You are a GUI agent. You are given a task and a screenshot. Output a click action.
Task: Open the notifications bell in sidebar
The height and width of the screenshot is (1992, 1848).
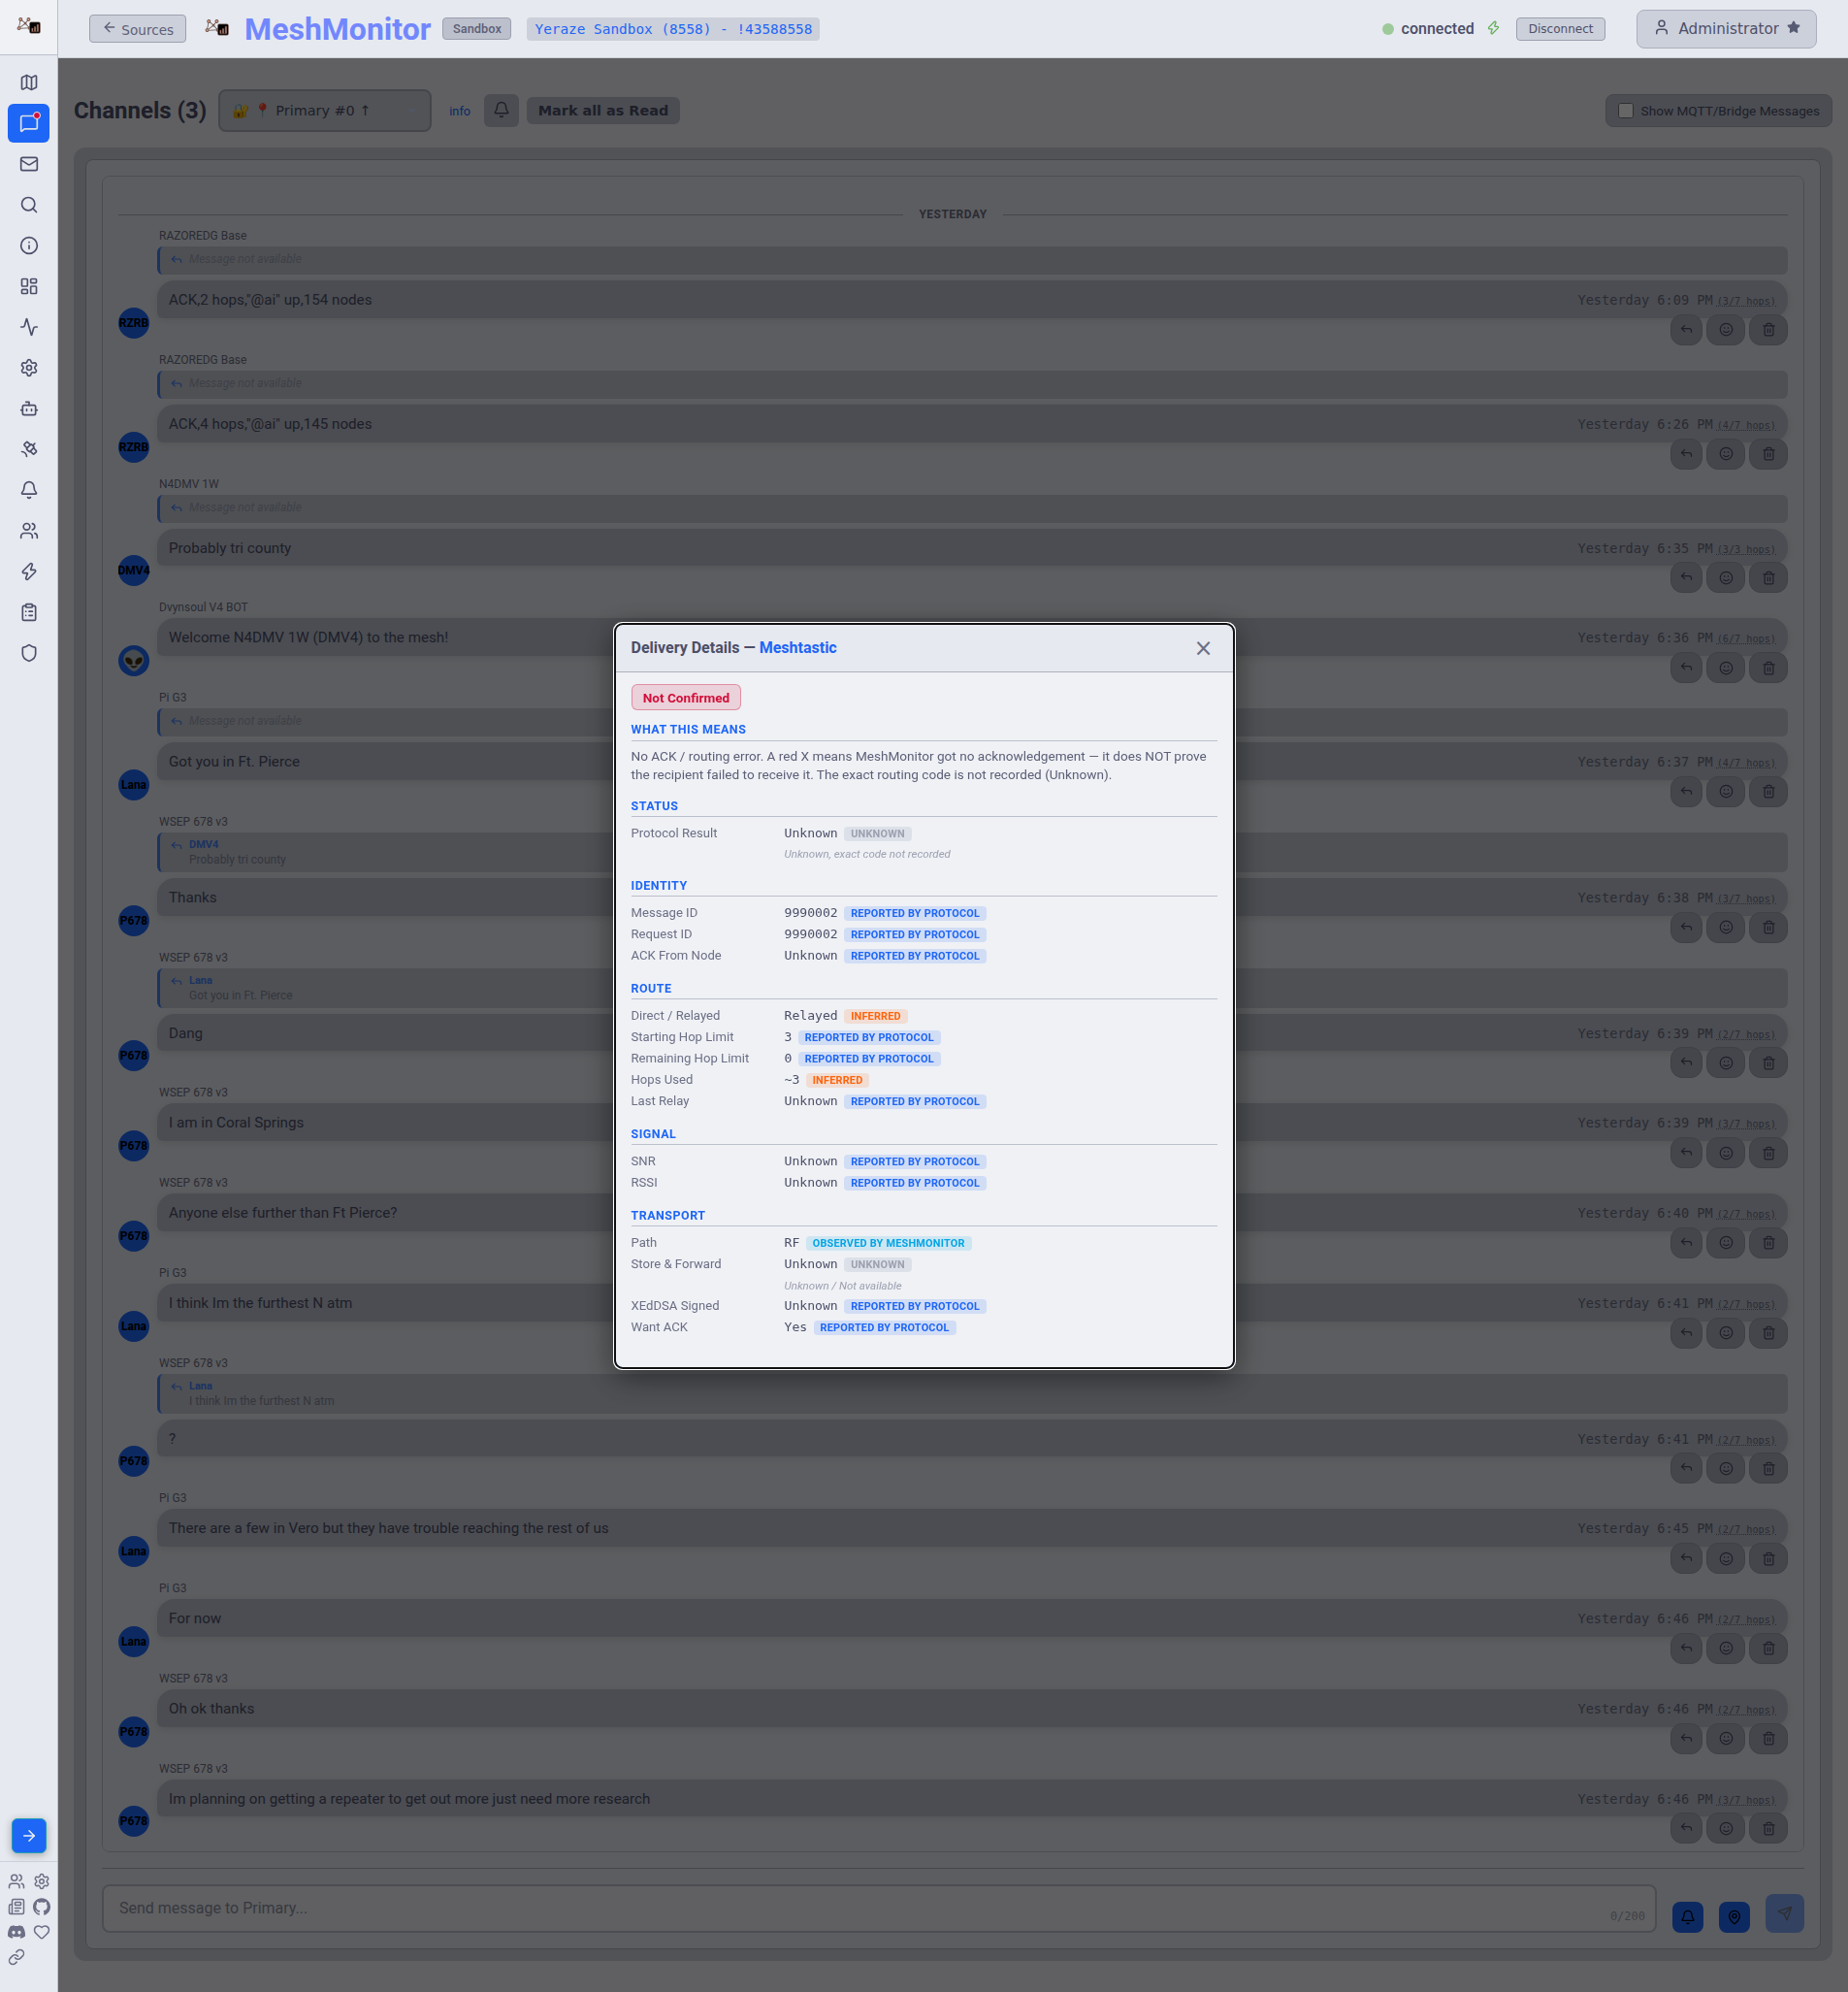point(29,490)
